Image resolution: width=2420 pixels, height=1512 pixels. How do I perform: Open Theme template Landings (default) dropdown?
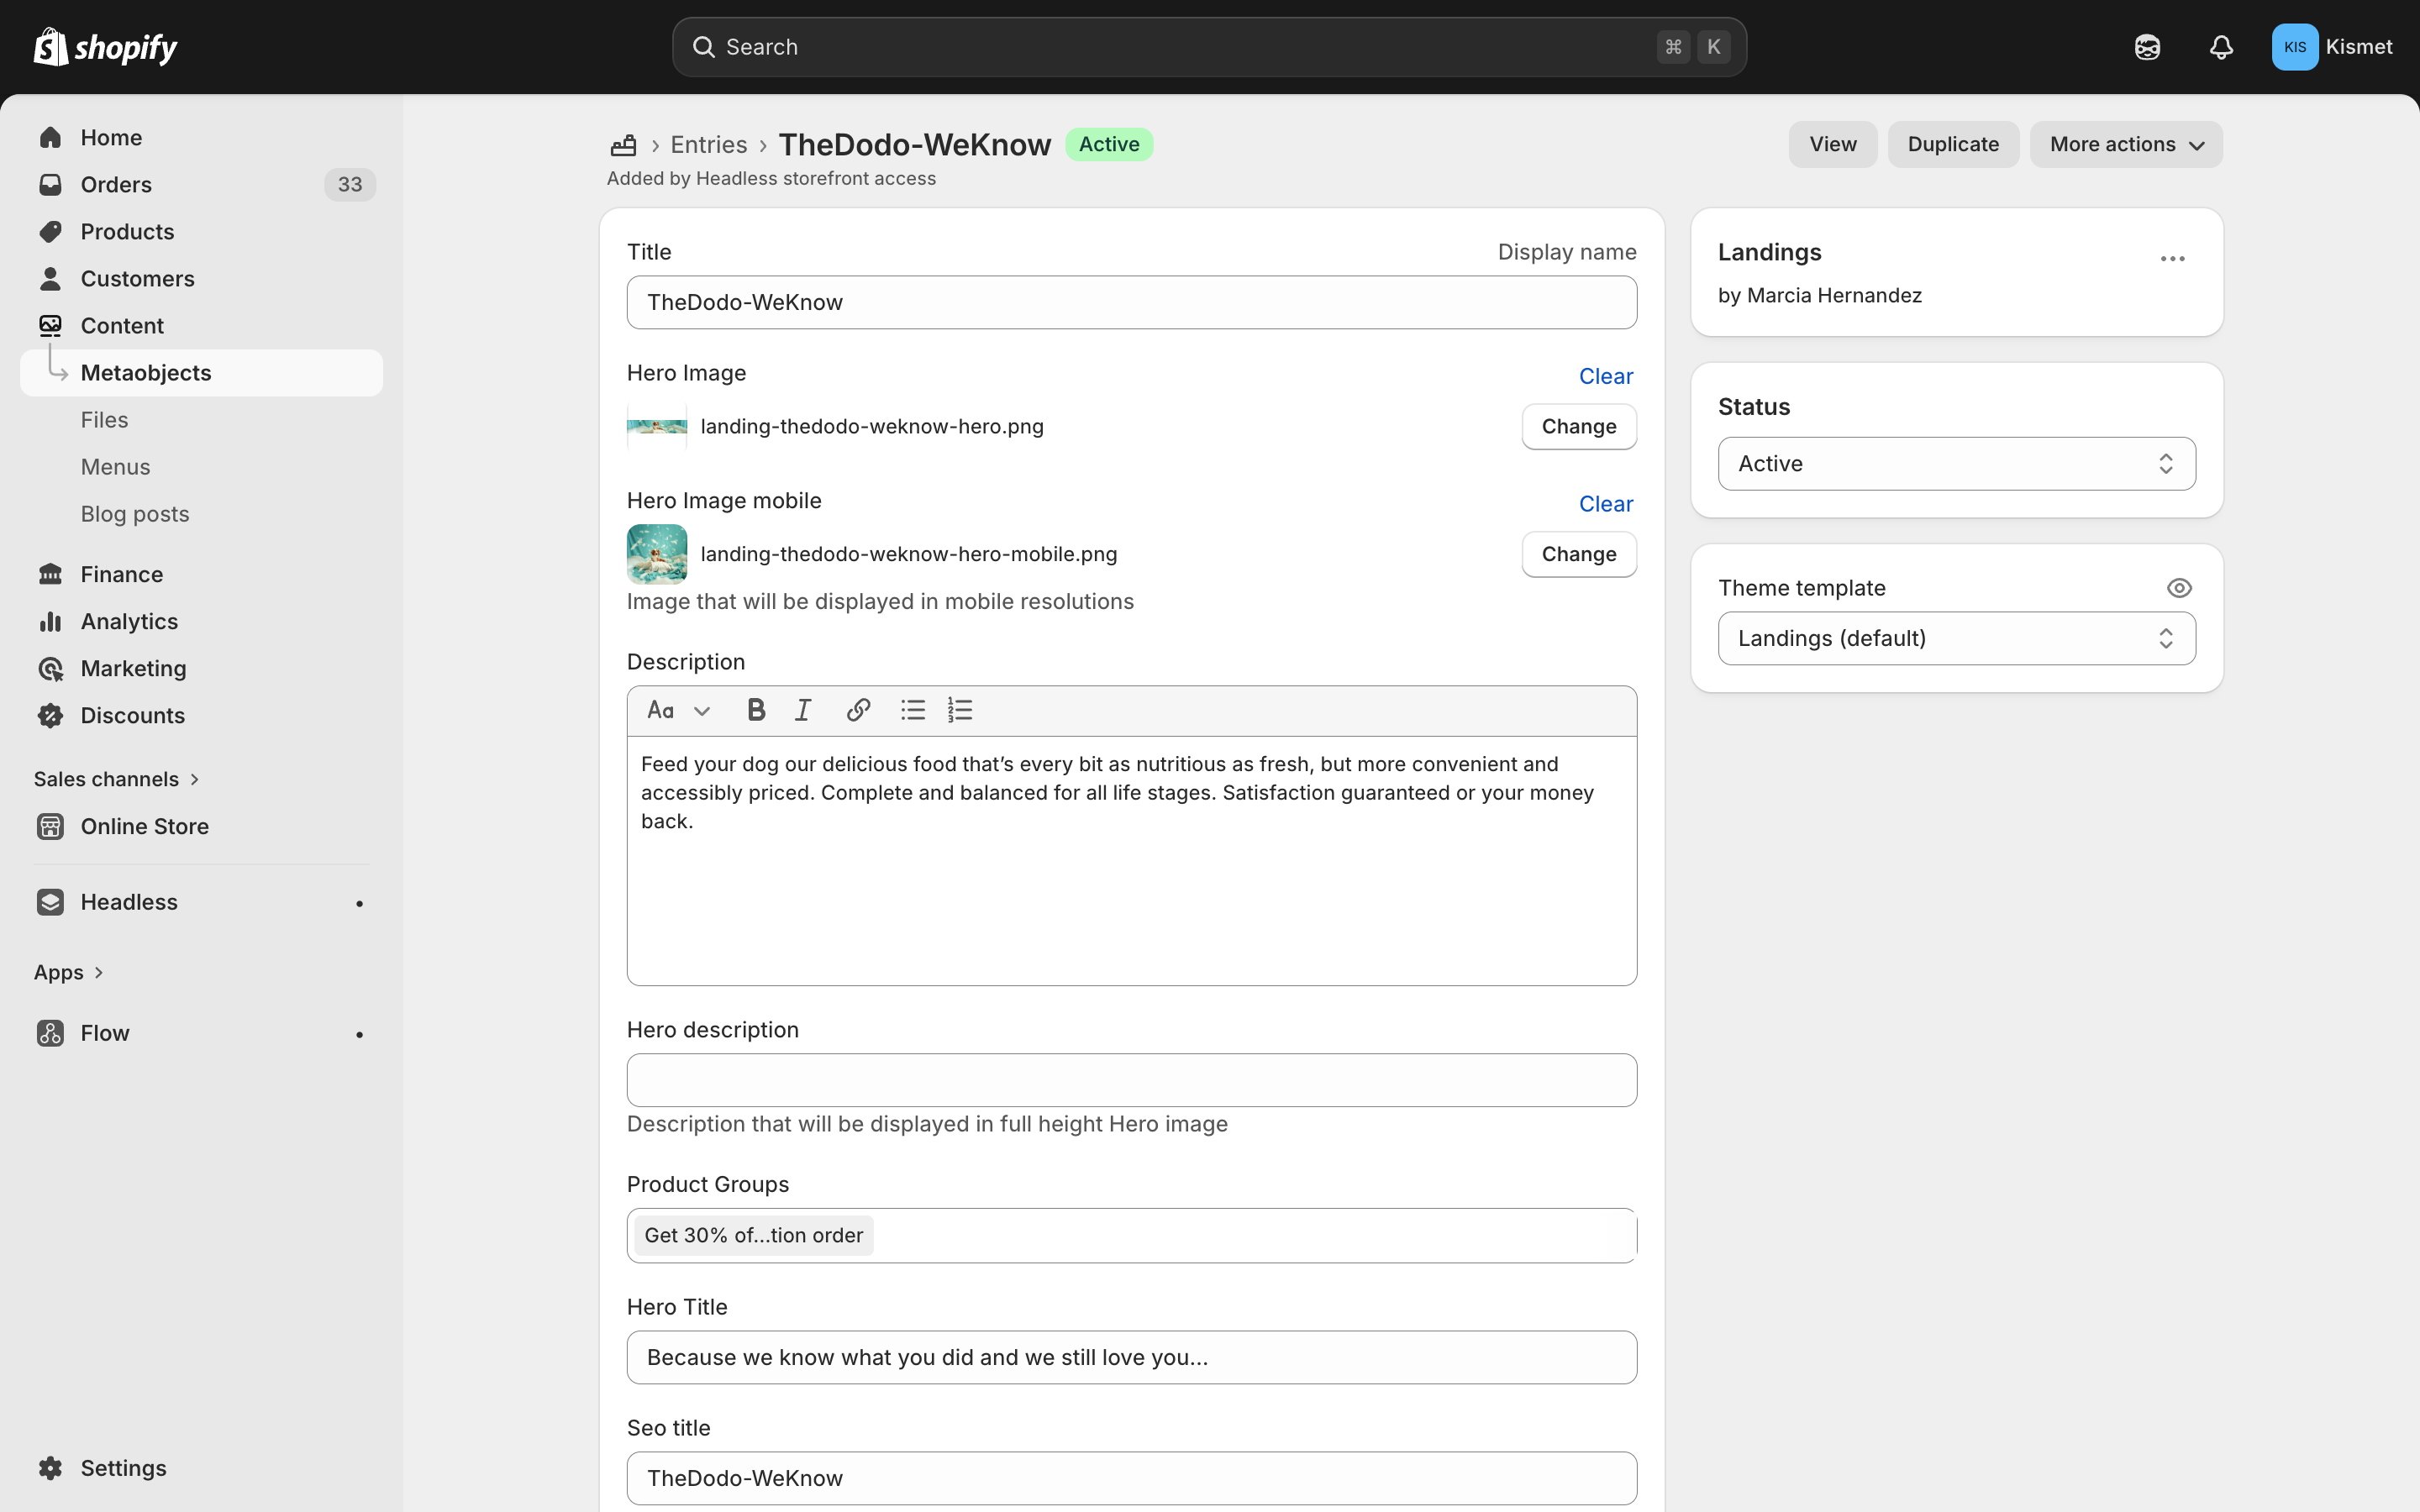(1956, 638)
